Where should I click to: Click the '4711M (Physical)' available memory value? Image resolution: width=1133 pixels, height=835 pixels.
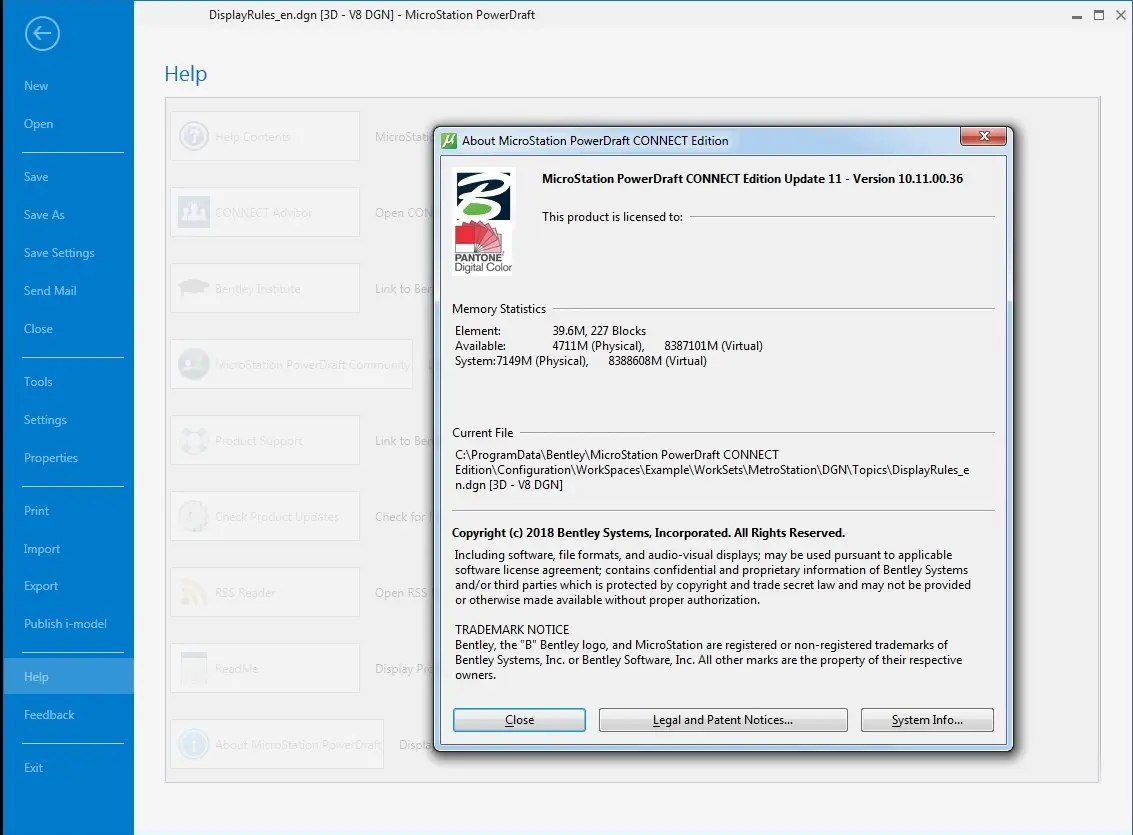pyautogui.click(x=598, y=346)
